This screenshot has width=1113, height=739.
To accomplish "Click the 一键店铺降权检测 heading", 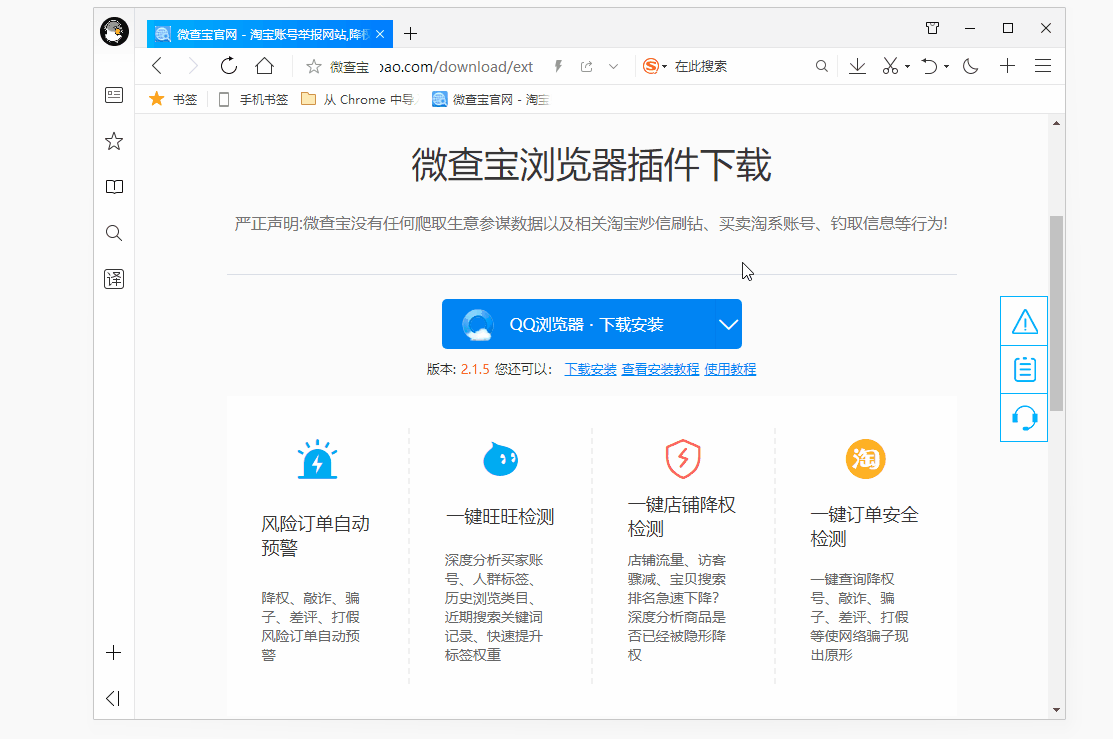I will pos(681,517).
